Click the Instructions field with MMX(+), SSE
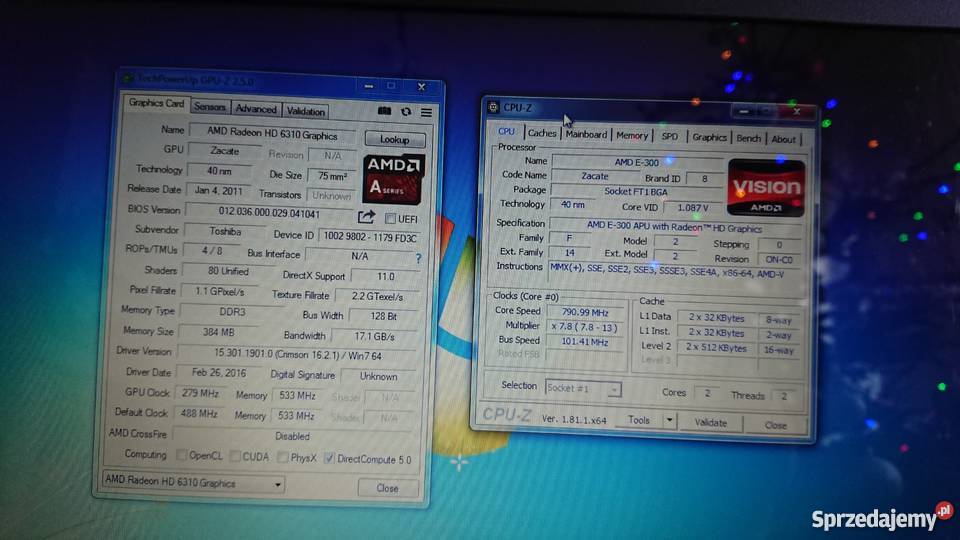Image resolution: width=960 pixels, height=540 pixels. [x=675, y=271]
